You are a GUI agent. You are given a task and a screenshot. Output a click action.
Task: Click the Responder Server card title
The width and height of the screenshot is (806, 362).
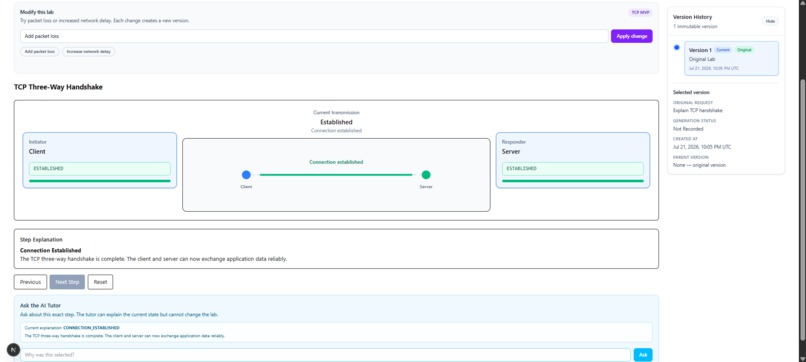tap(511, 152)
